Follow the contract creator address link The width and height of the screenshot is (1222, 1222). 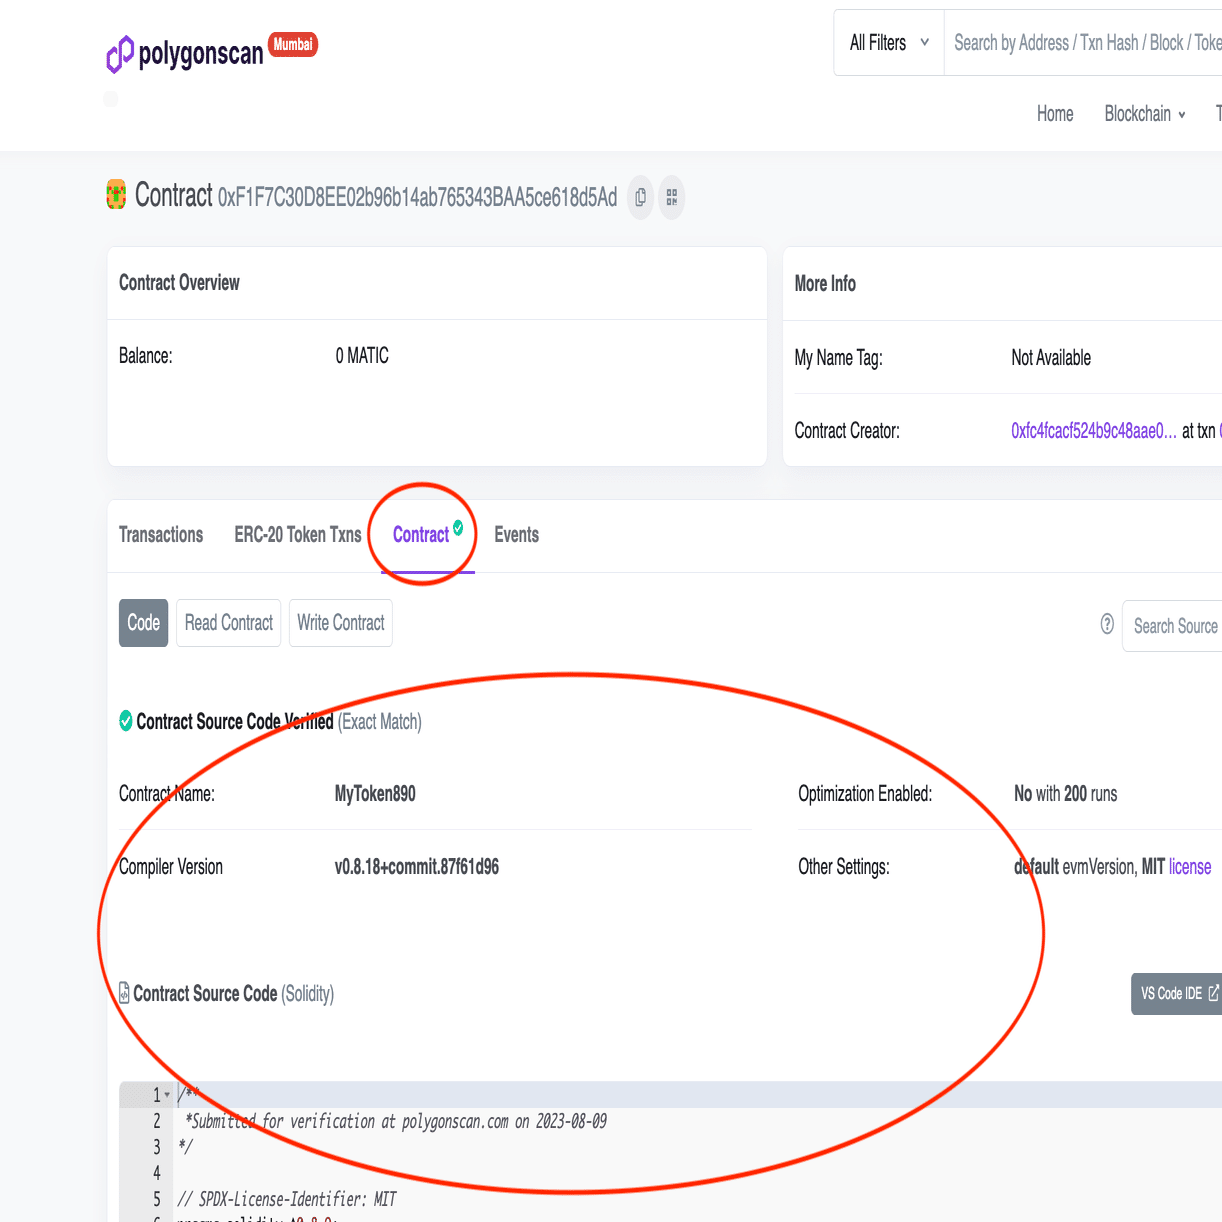click(x=1094, y=431)
